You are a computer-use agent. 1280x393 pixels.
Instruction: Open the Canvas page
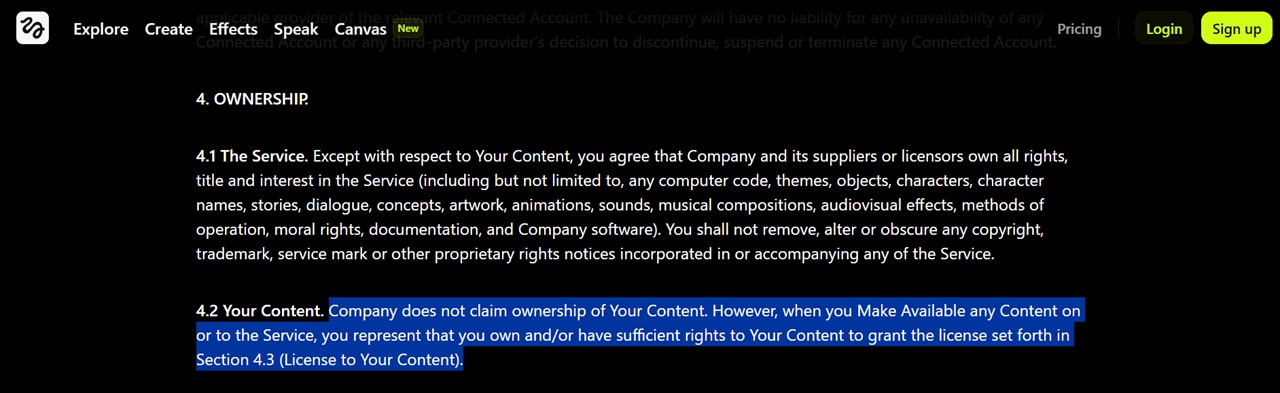coord(360,29)
